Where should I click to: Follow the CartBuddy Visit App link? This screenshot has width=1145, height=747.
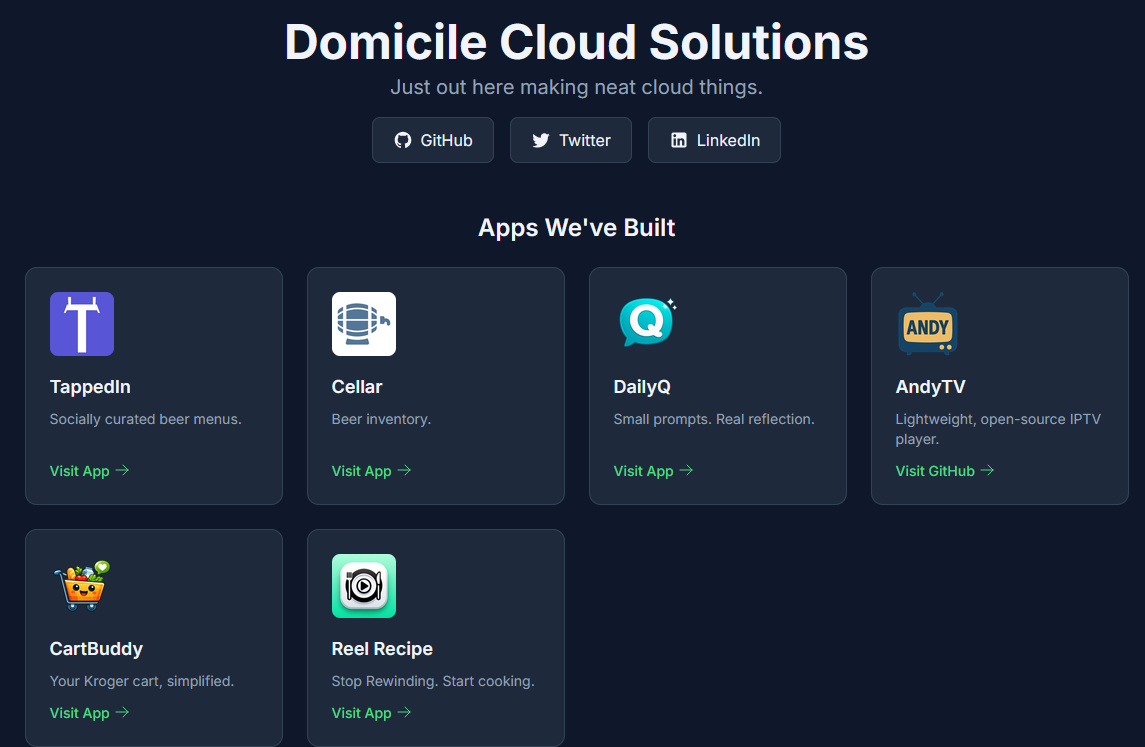pyautogui.click(x=89, y=713)
